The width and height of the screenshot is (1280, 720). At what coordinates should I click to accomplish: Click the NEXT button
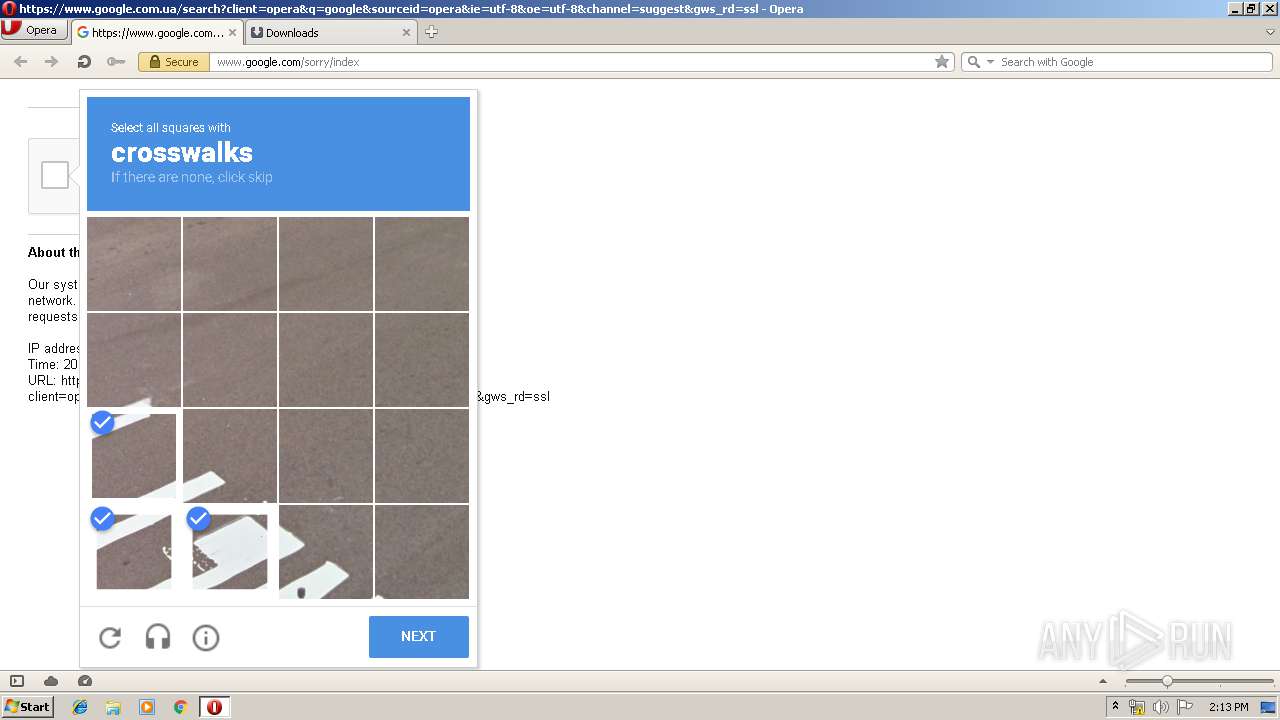418,637
